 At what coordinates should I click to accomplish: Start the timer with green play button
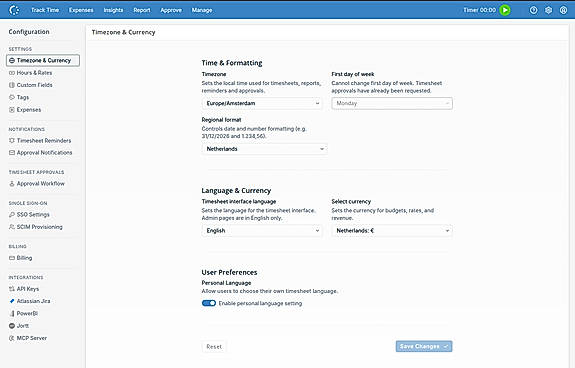(x=505, y=10)
